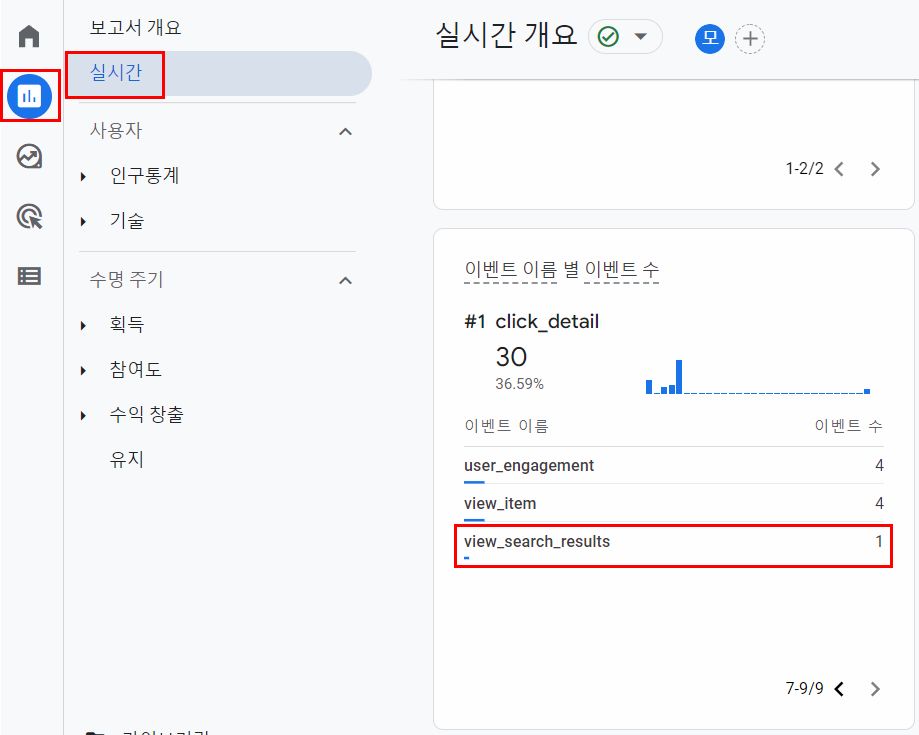Image resolution: width=919 pixels, height=735 pixels.
Task: Expand the 기술 tree item
Action: click(83, 221)
